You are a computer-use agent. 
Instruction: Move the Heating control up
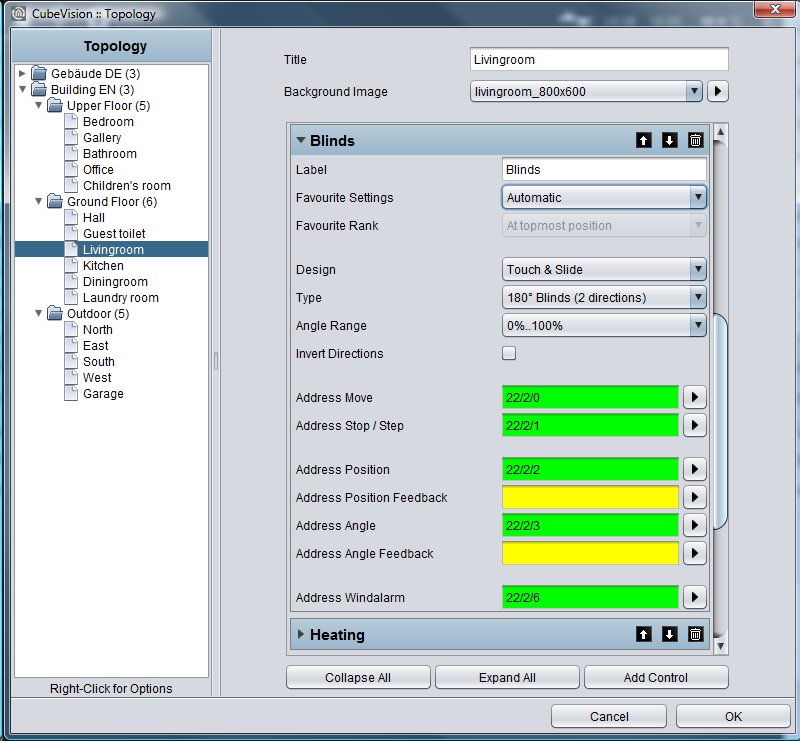tap(643, 634)
